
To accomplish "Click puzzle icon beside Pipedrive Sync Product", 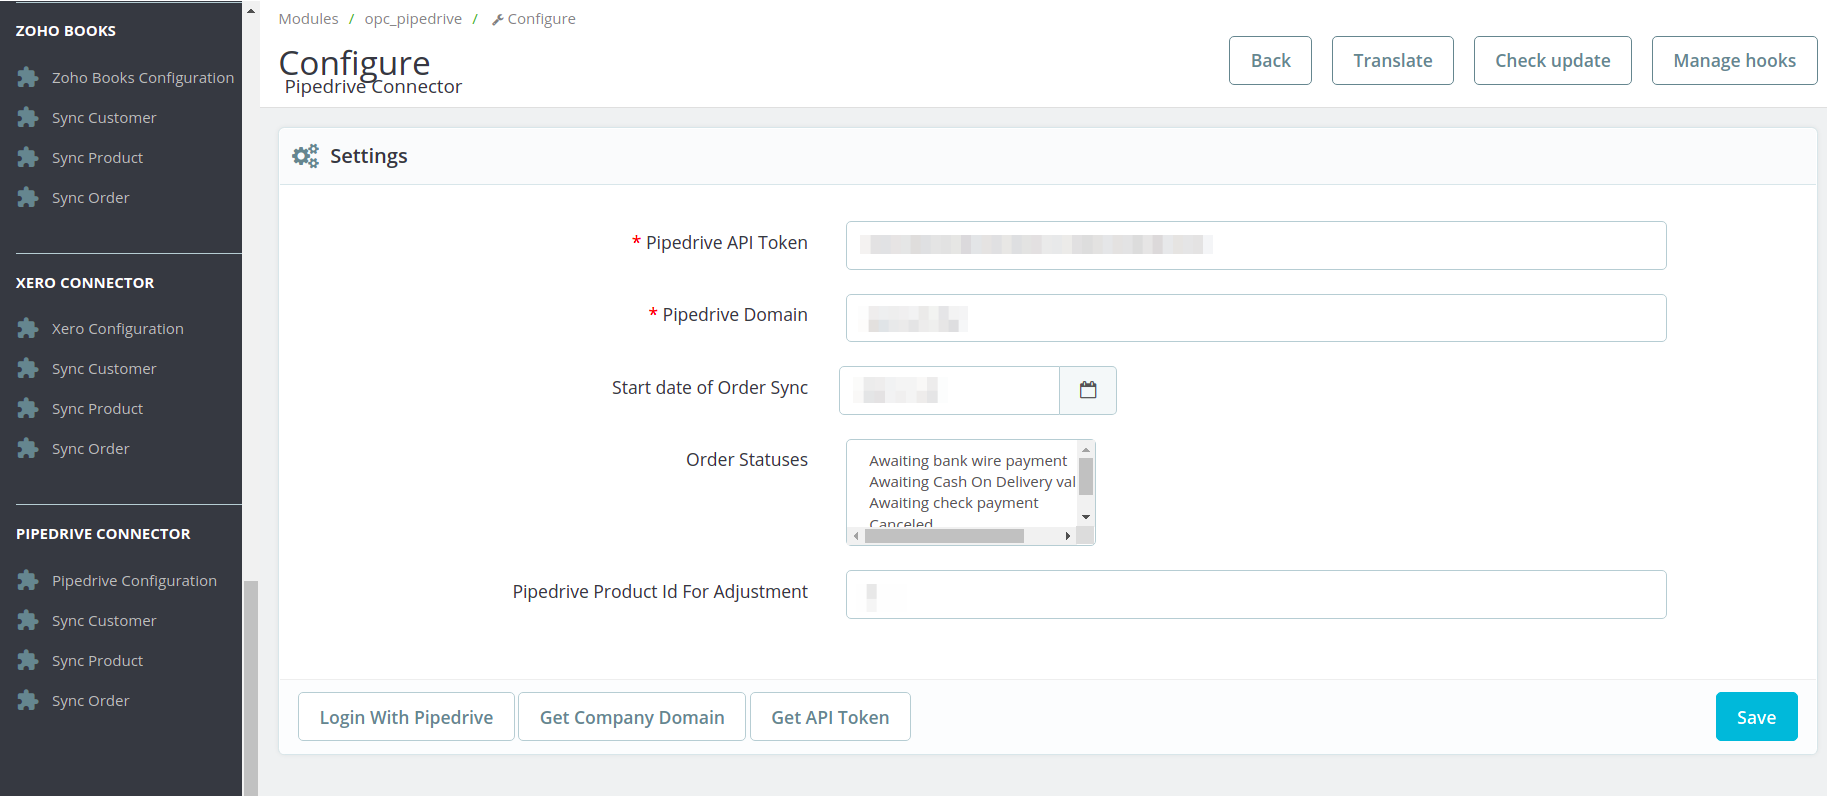I will [x=28, y=660].
